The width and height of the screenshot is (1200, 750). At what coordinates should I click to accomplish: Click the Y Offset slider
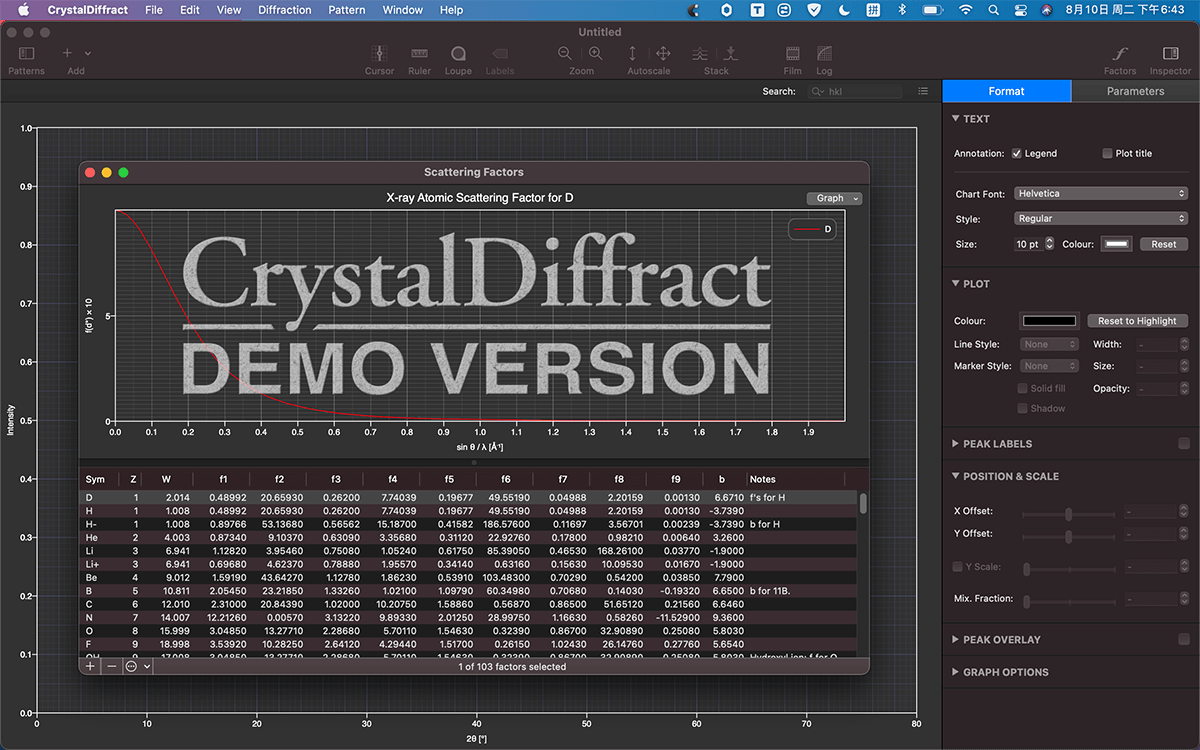[1068, 535]
